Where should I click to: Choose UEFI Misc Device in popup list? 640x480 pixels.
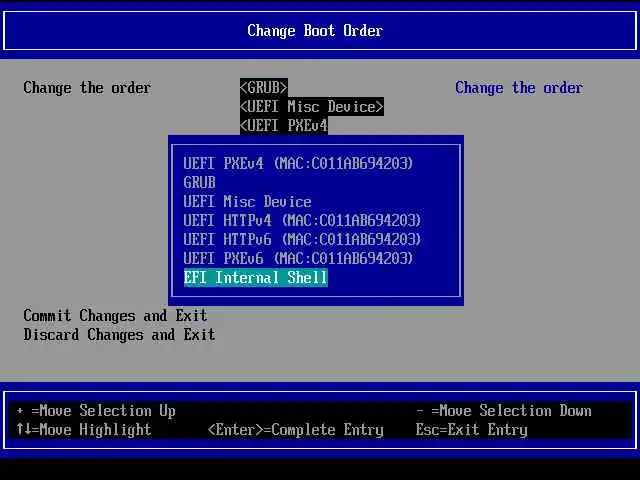point(247,202)
